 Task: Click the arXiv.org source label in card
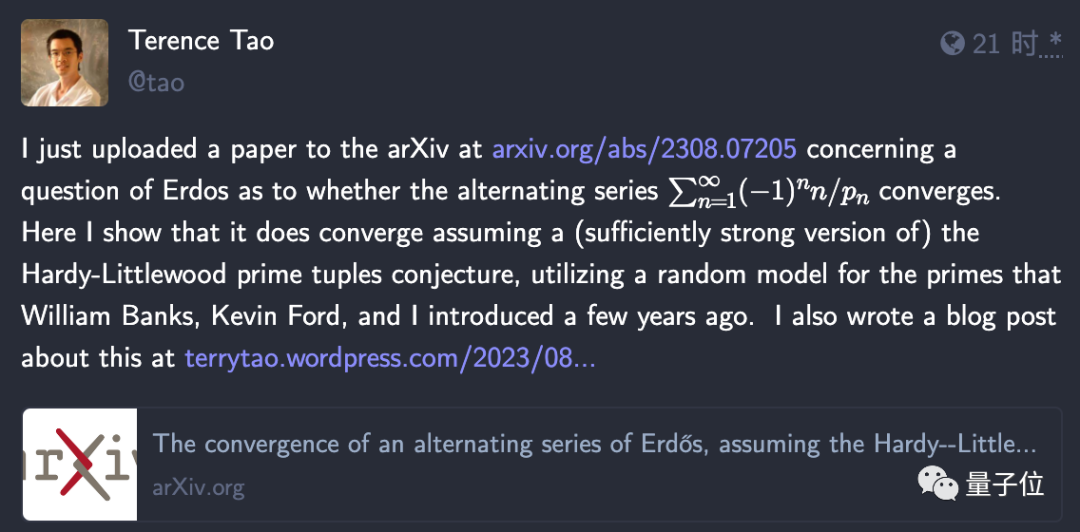click(x=198, y=487)
